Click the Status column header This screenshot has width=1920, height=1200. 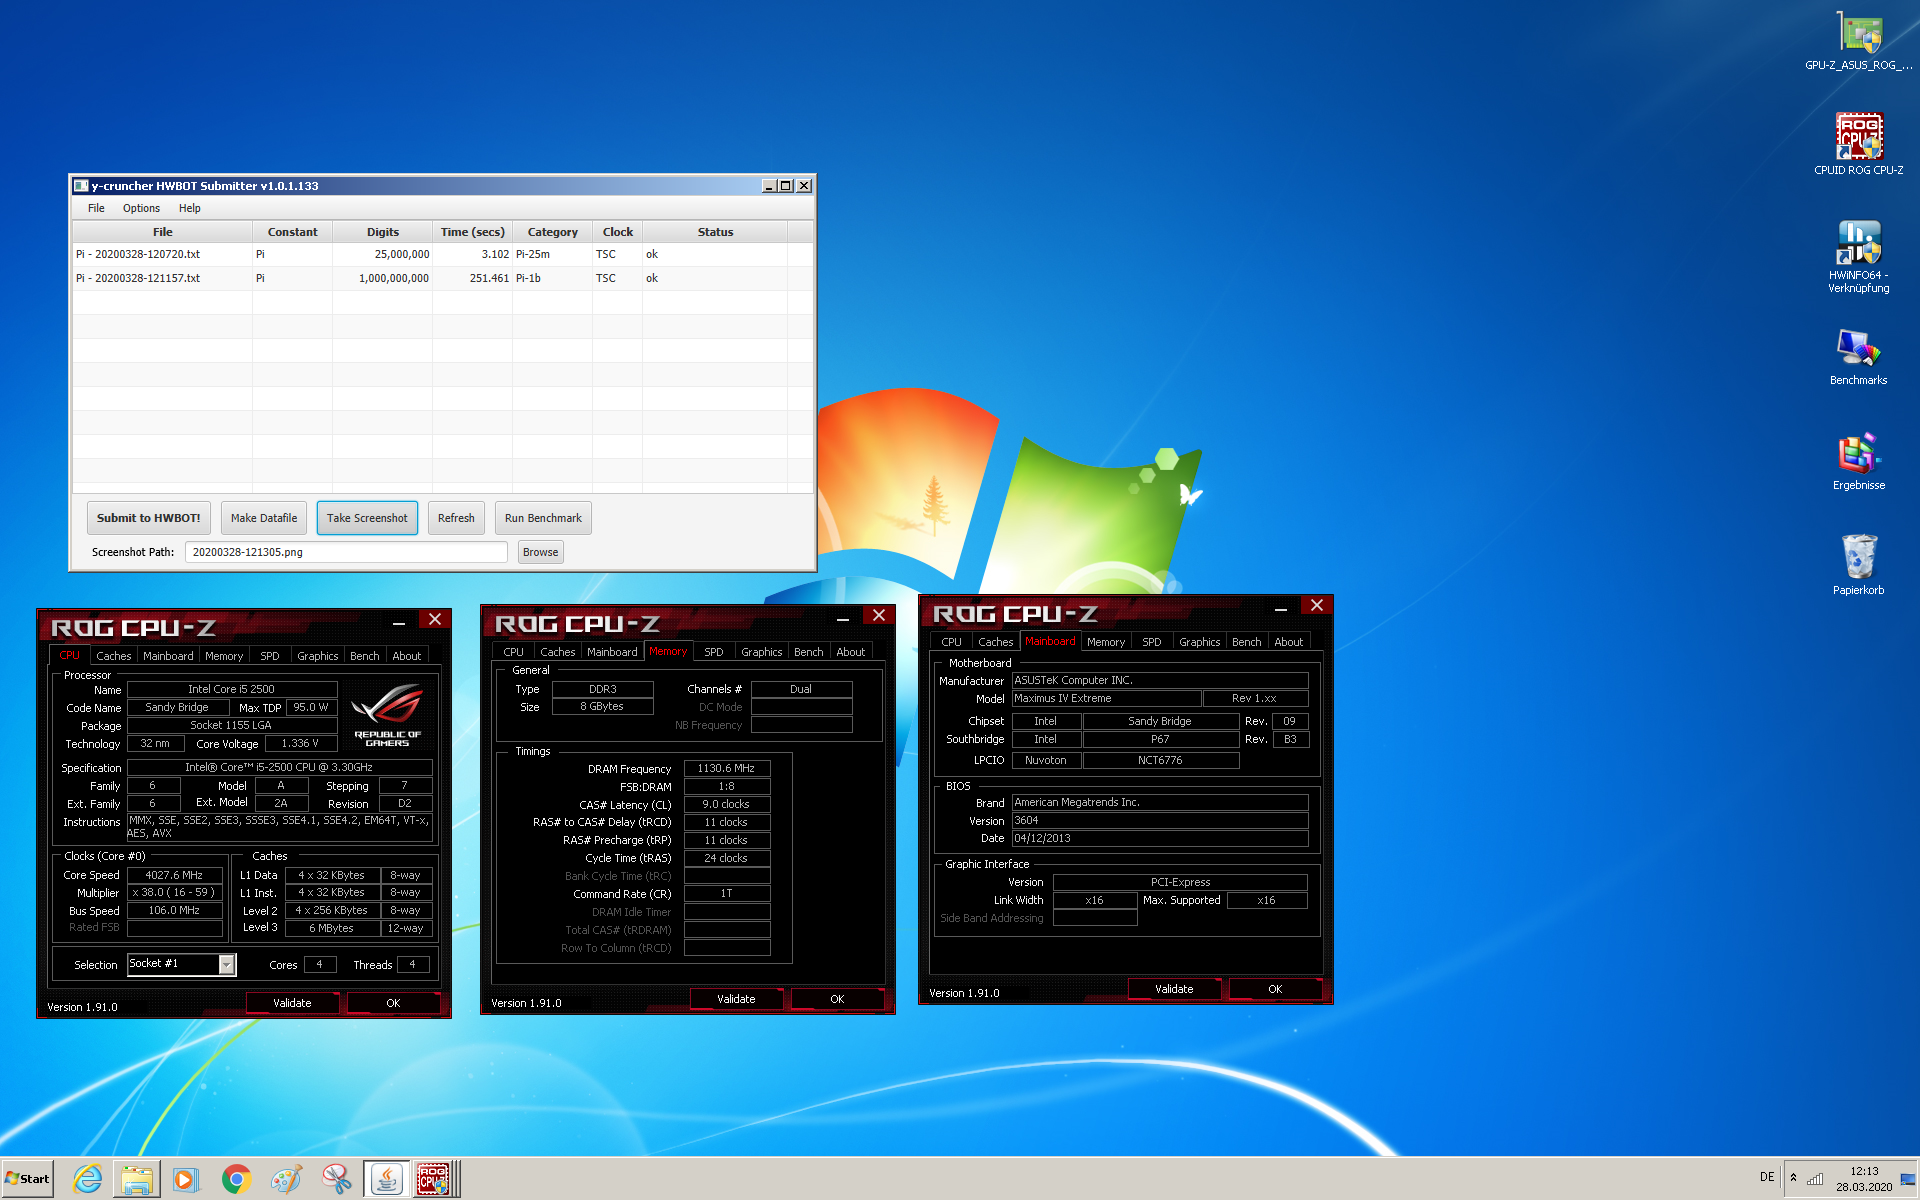point(715,232)
